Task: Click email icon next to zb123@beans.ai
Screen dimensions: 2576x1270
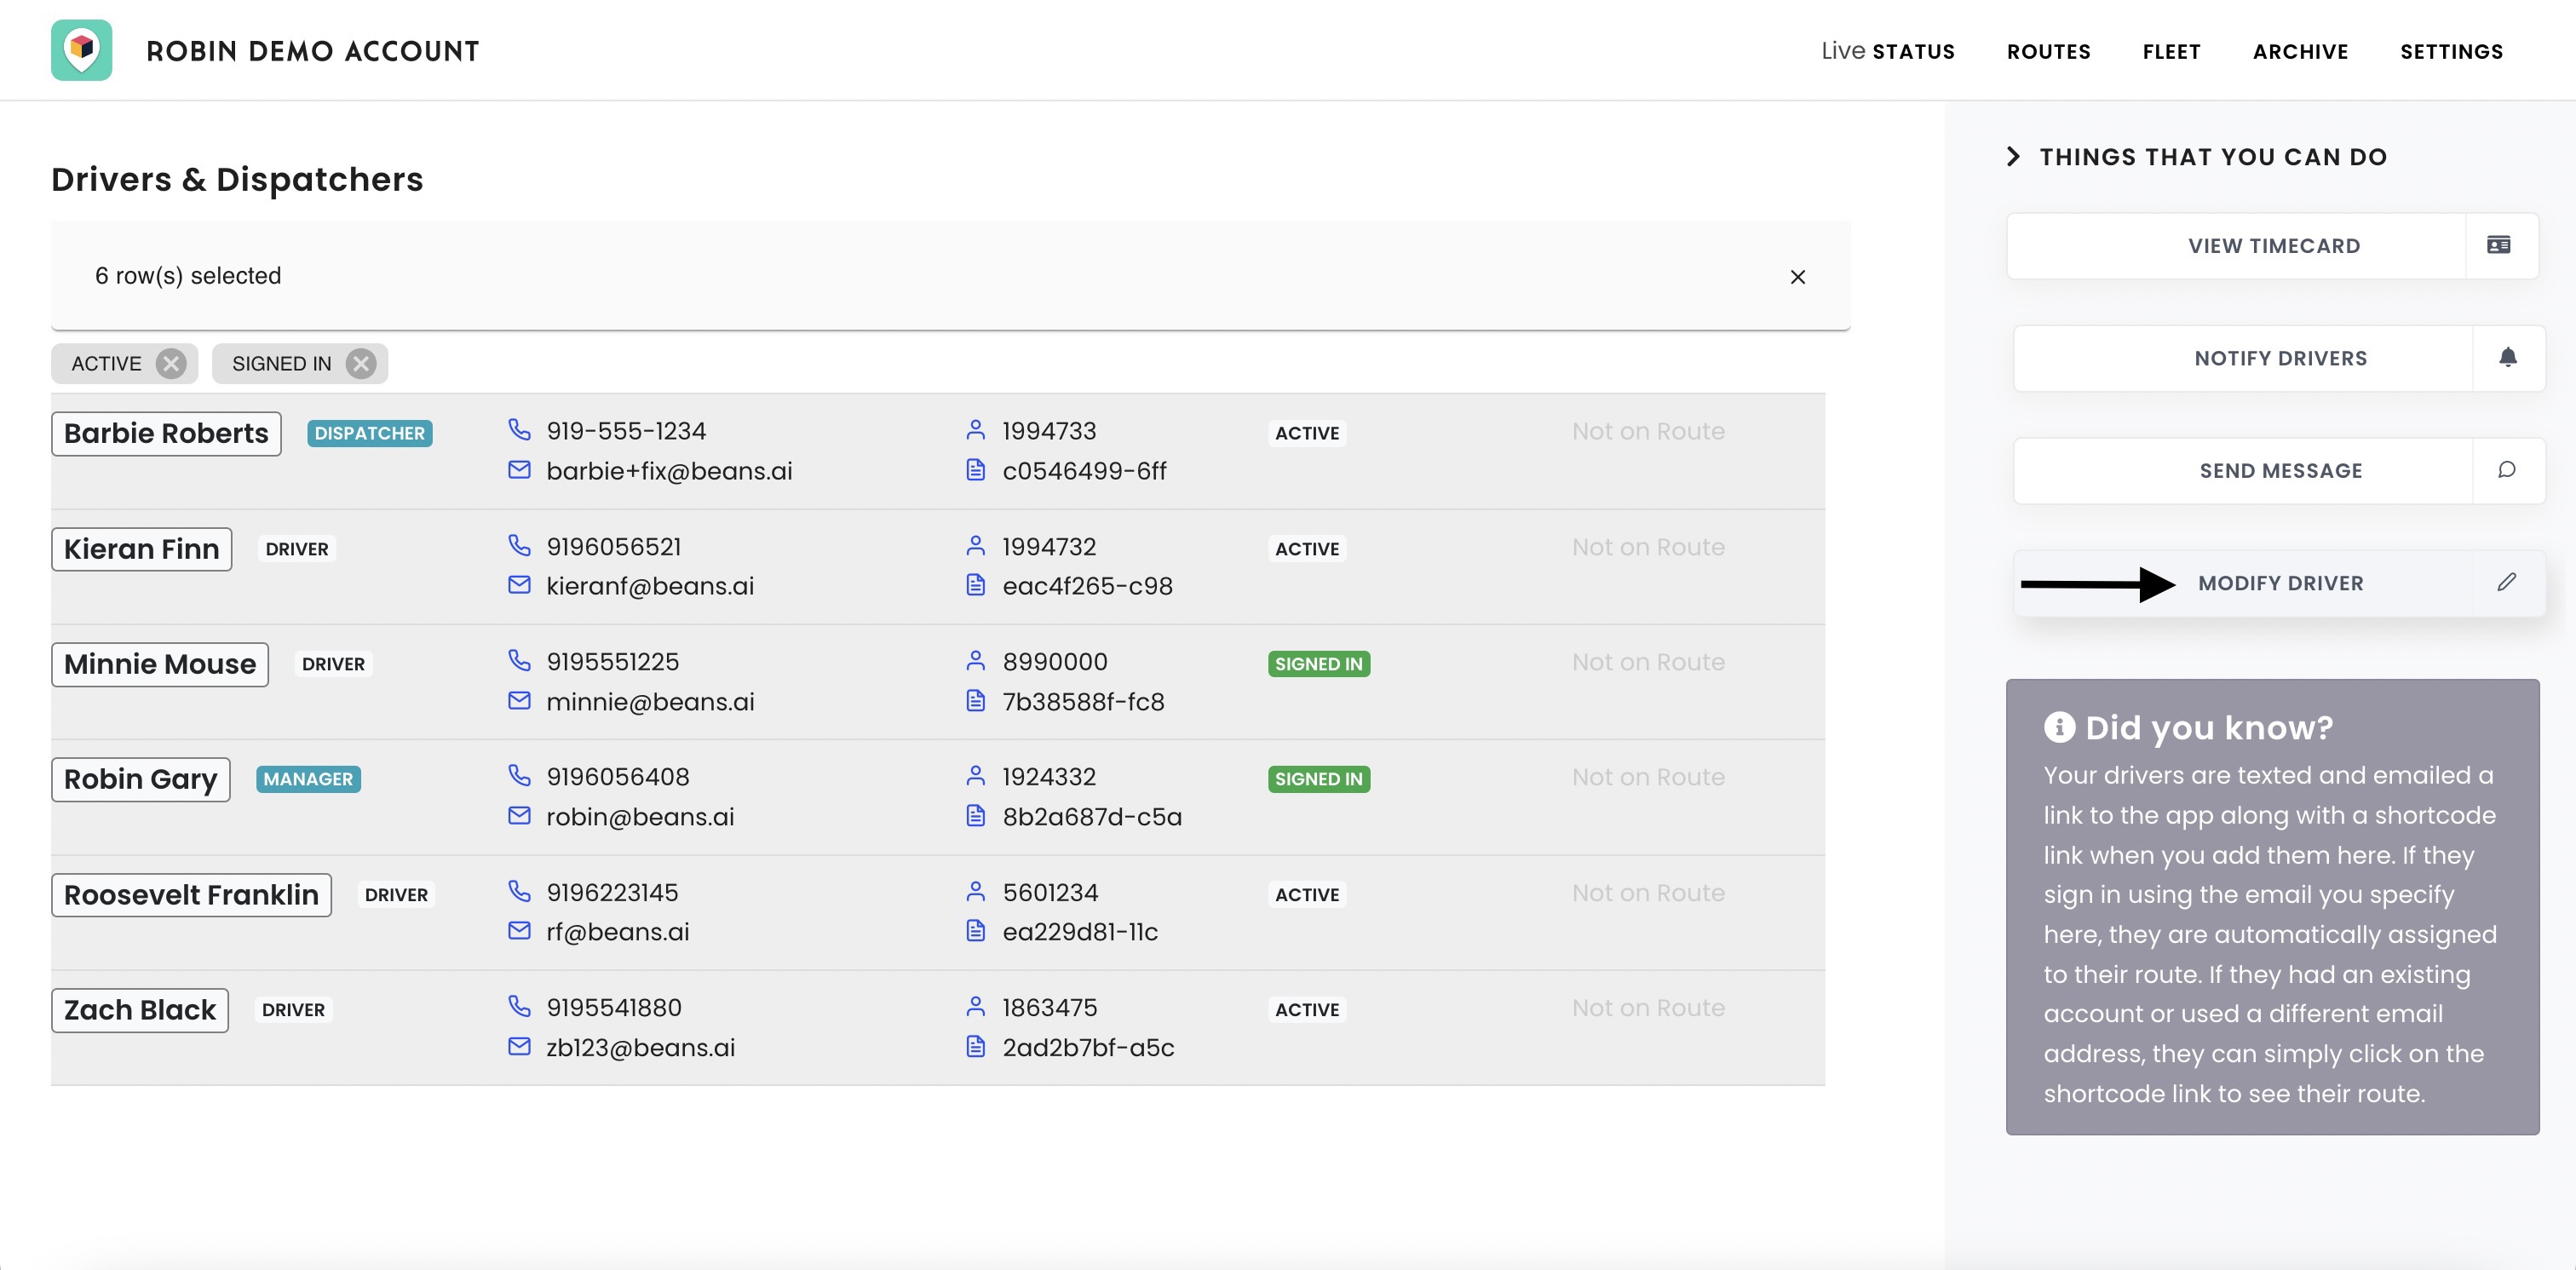Action: click(519, 1046)
